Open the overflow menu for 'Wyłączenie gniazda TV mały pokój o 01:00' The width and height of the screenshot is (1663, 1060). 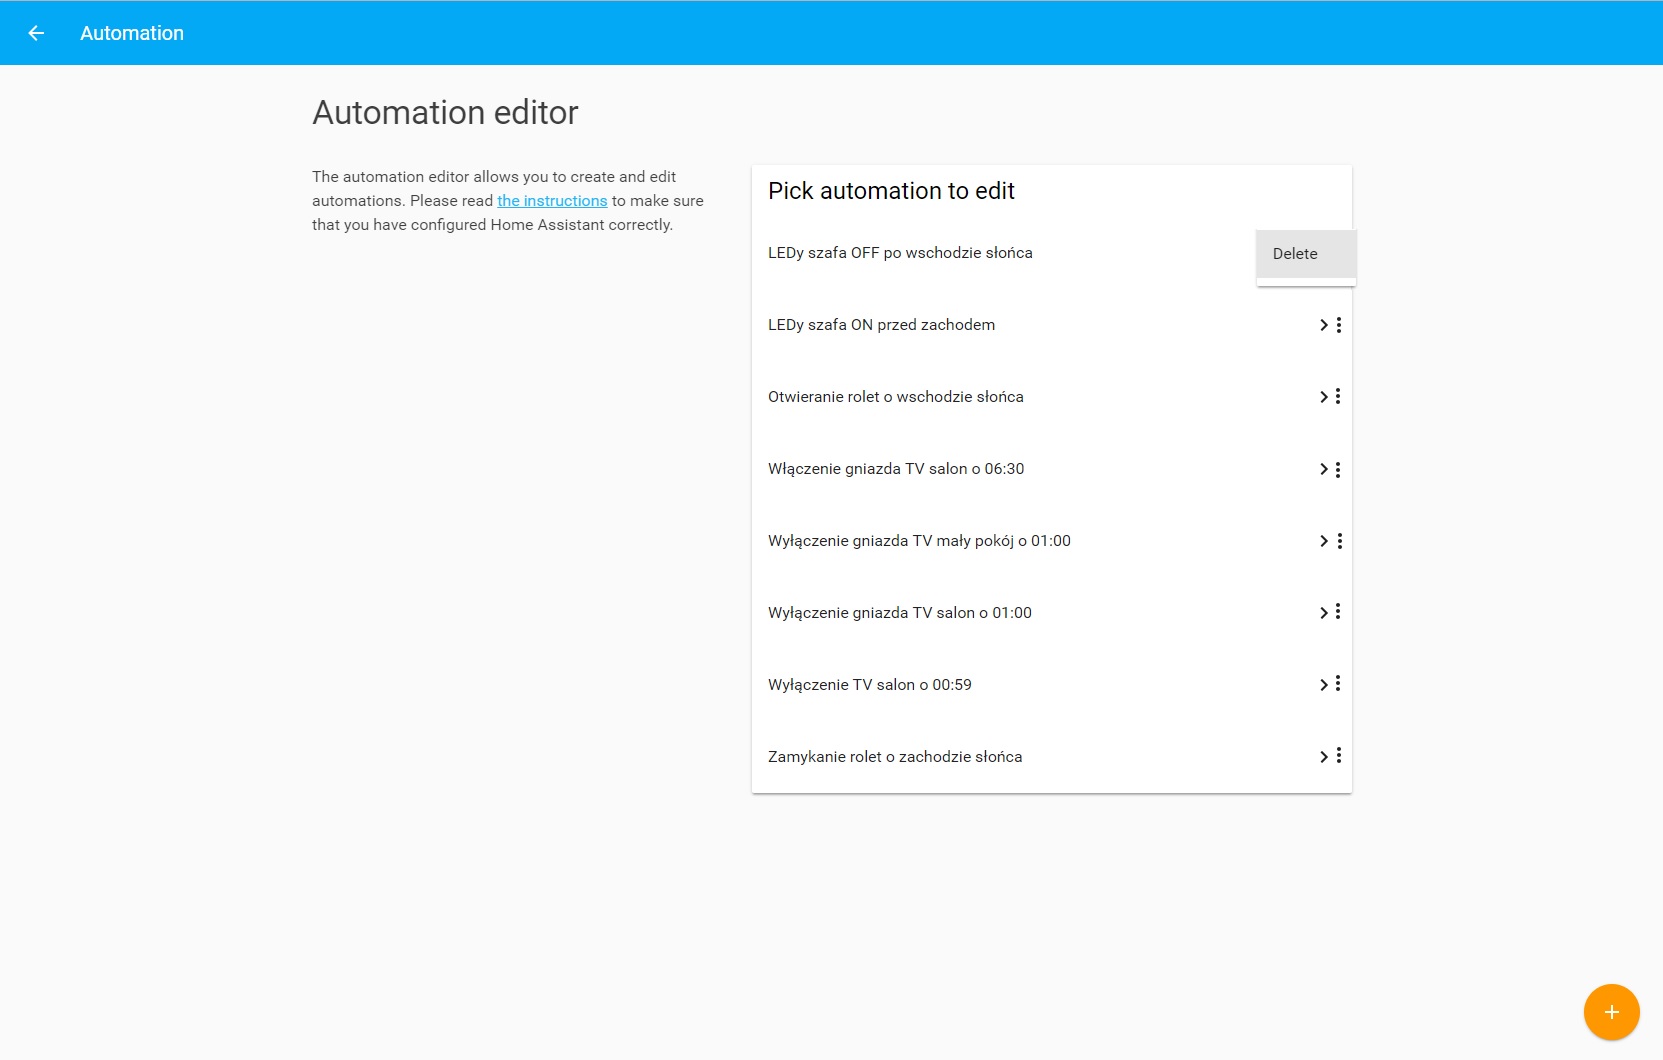click(1338, 540)
